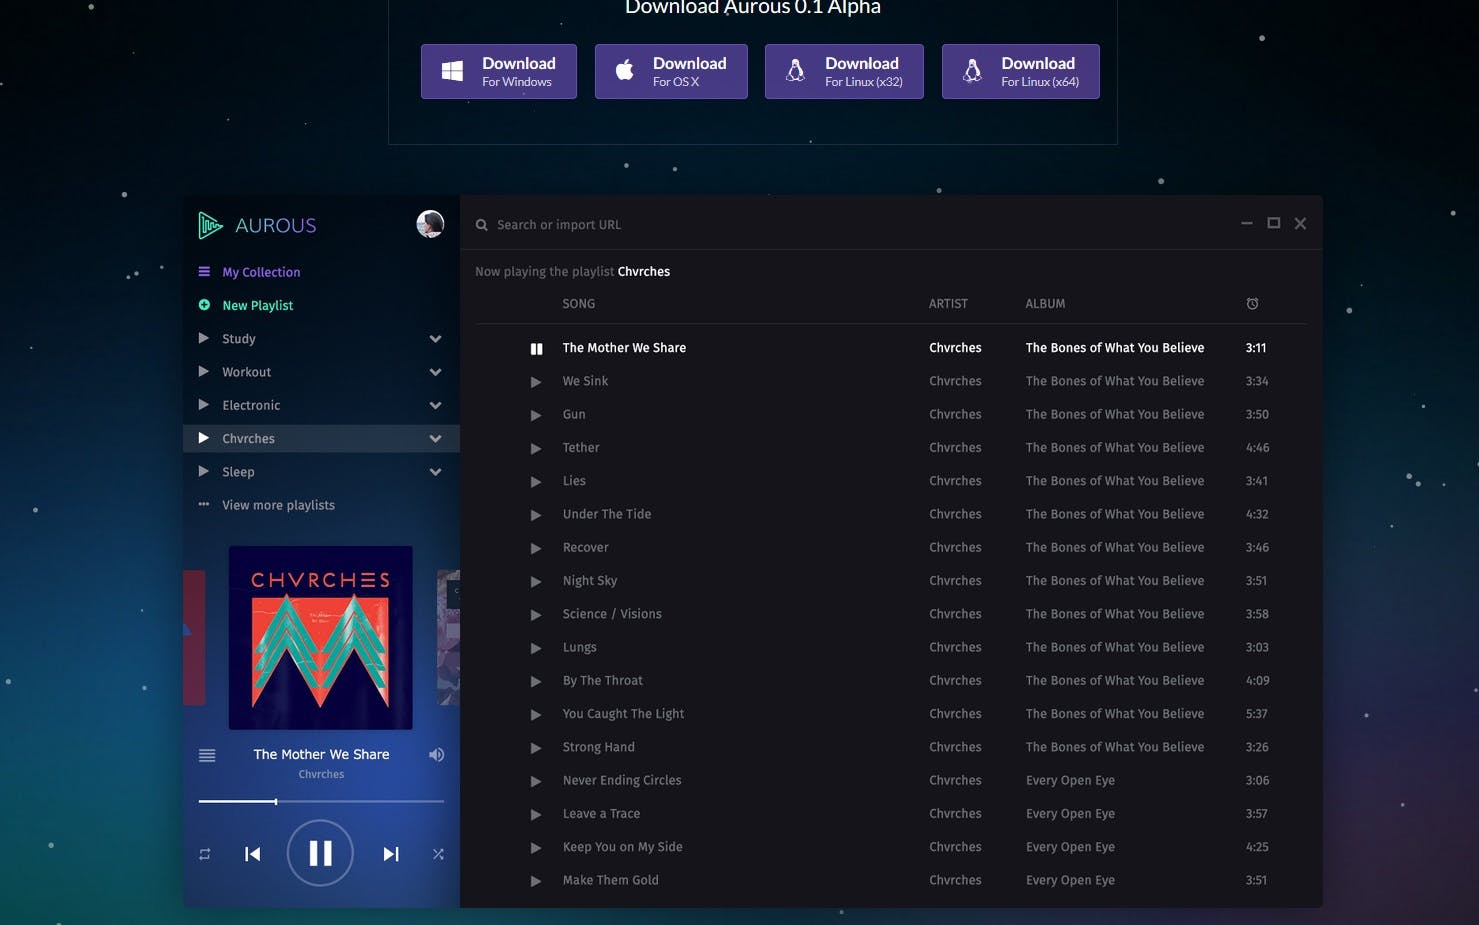Mute volume with the speaker icon

coord(437,755)
